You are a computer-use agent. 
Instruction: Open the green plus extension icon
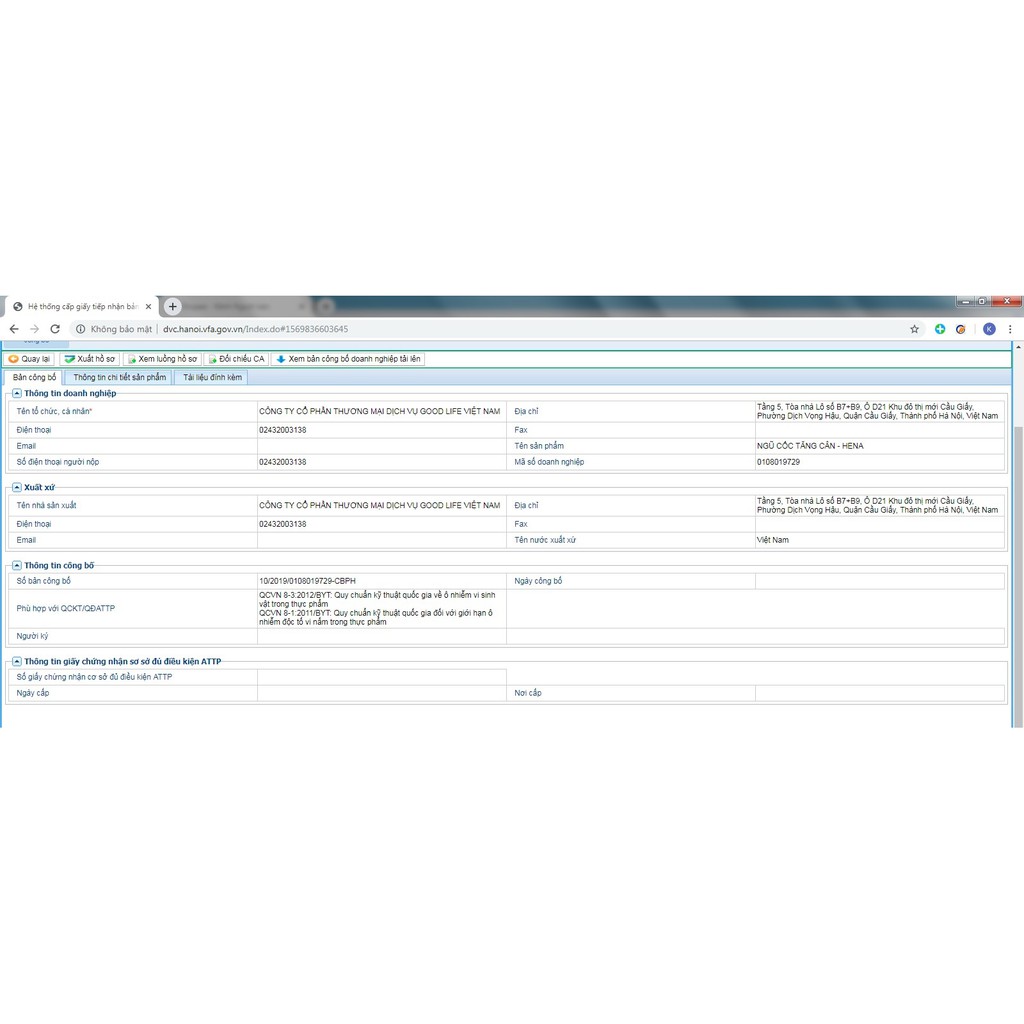point(940,329)
